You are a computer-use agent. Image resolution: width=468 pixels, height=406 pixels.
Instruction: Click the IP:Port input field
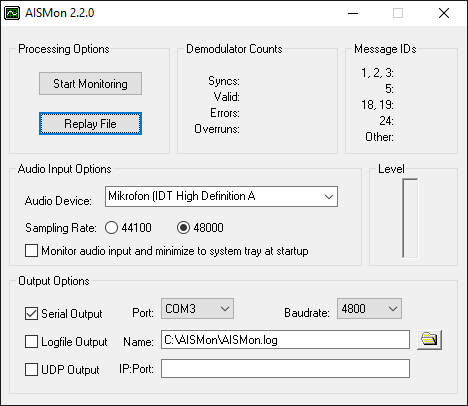285,368
